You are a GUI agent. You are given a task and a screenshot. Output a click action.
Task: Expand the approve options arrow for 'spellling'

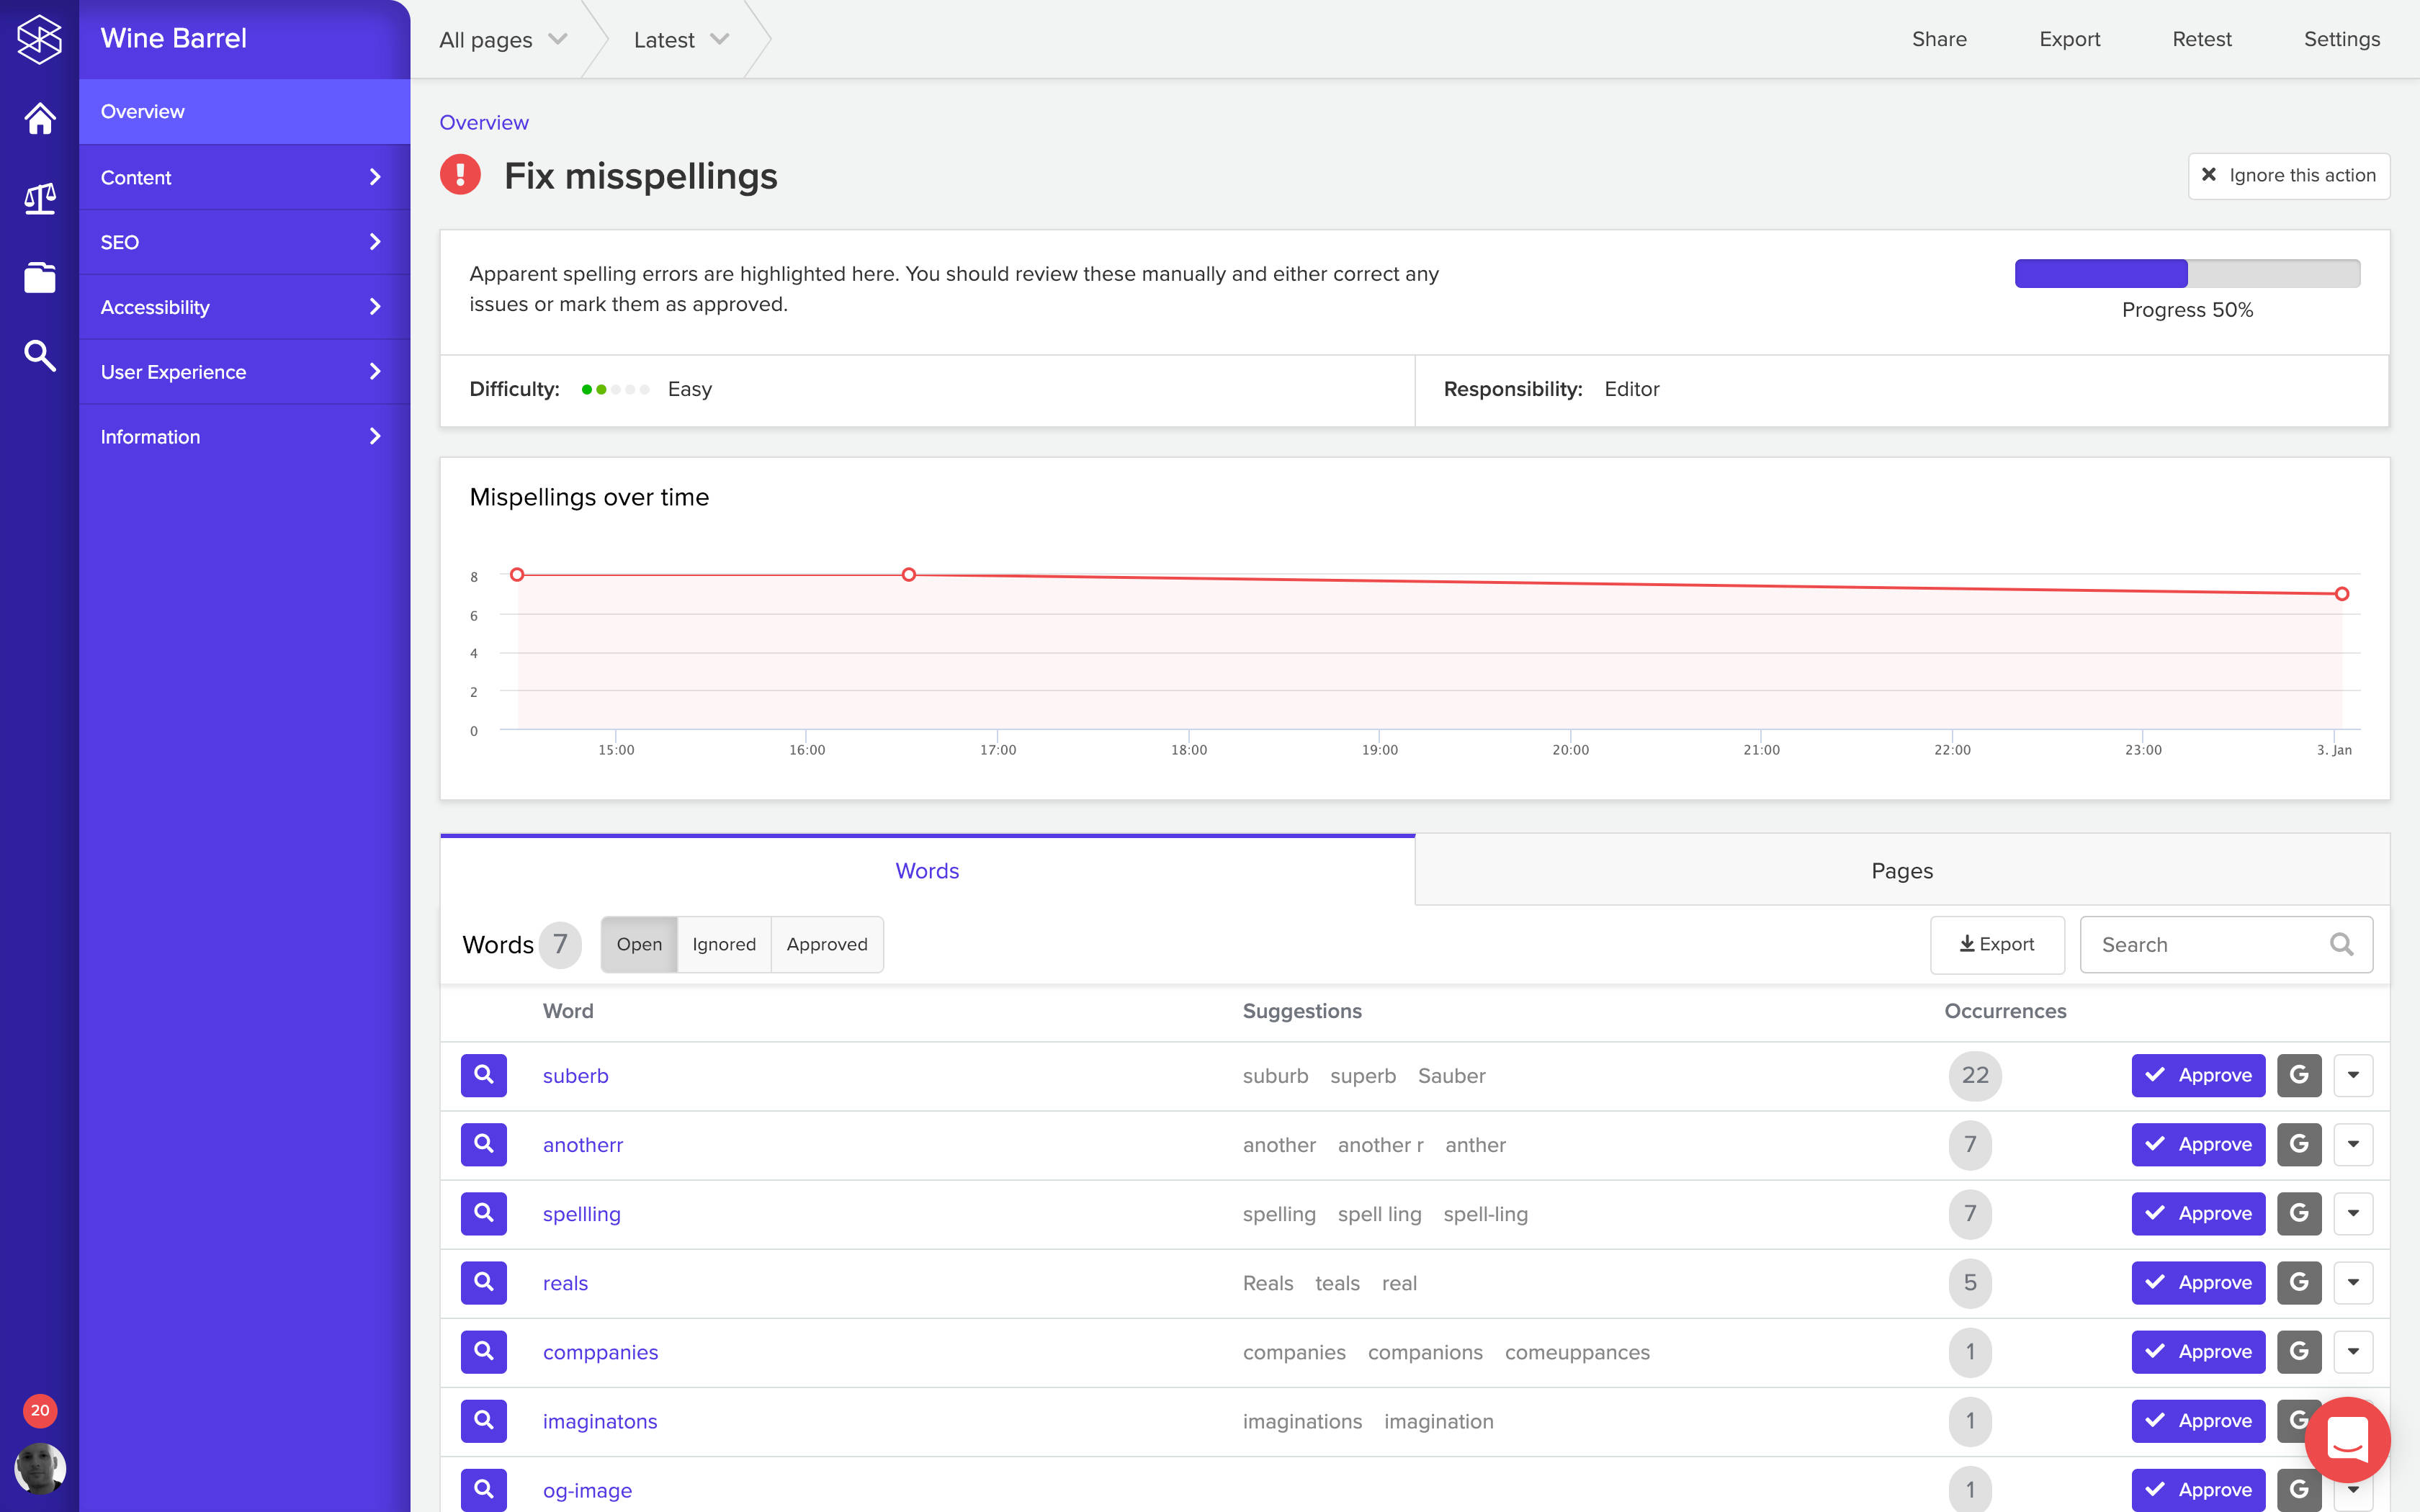(x=2354, y=1213)
